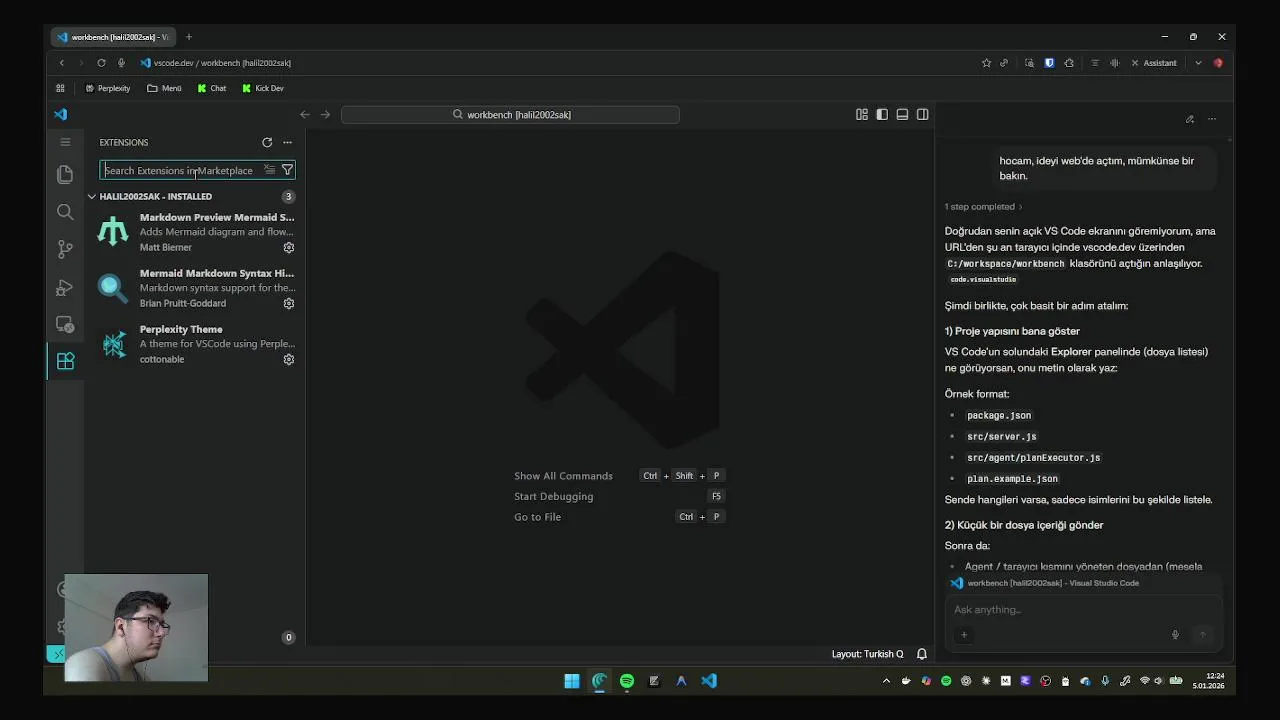The width and height of the screenshot is (1280, 720).
Task: Go back in the browser
Action: 61,63
